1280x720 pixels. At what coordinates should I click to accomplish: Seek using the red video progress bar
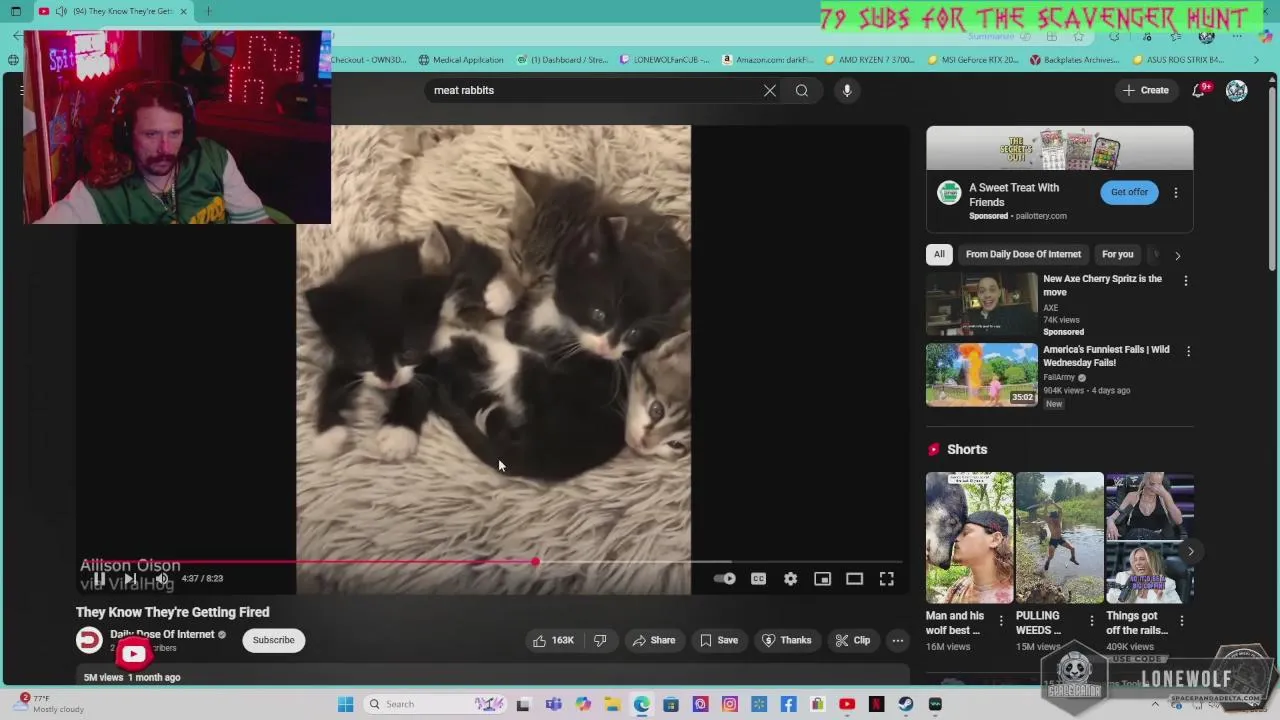coord(490,562)
